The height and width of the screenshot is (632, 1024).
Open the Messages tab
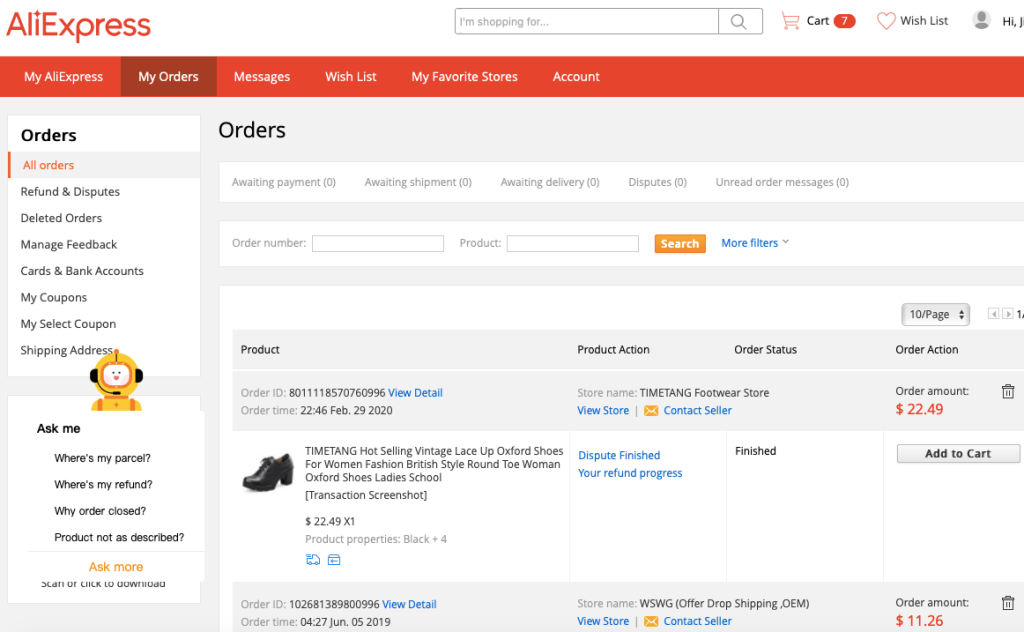point(262,76)
